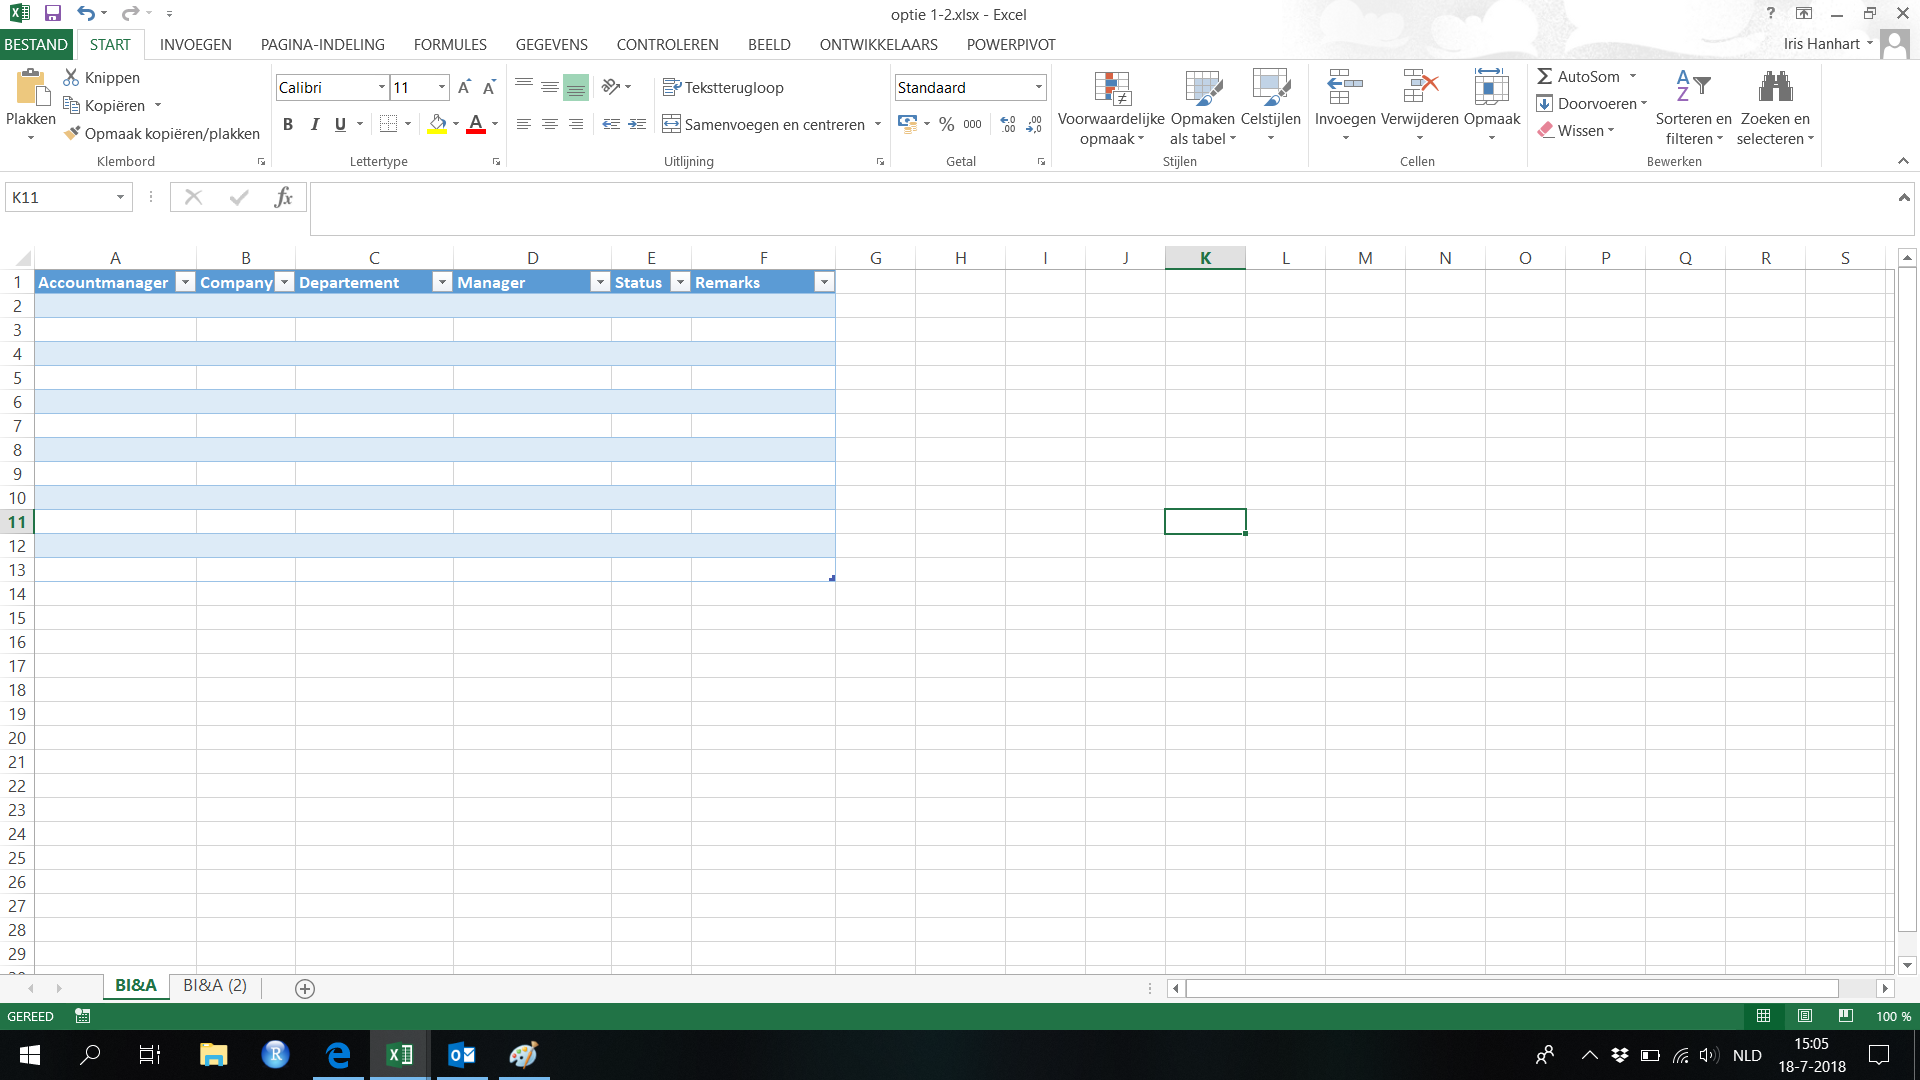
Task: Toggle bold formatting
Action: pos(288,124)
